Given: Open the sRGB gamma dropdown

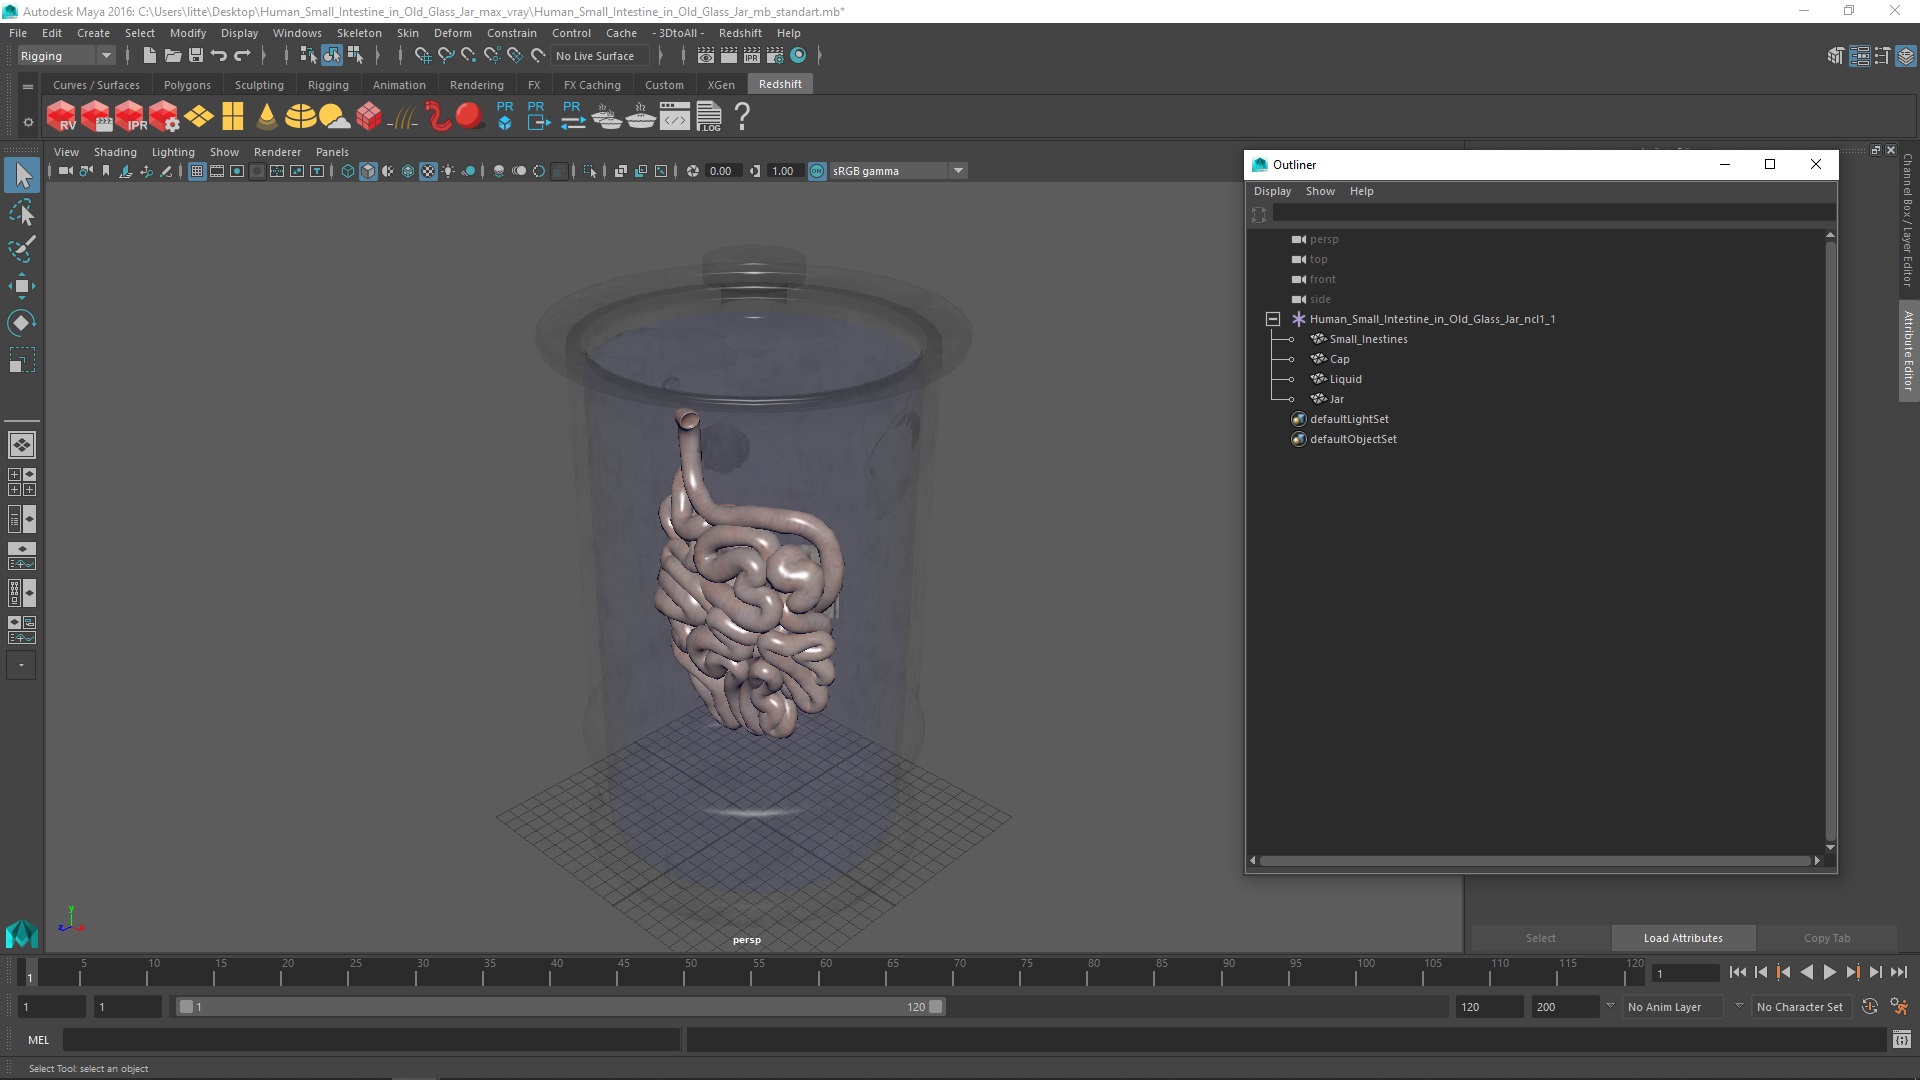Looking at the screenshot, I should click(x=898, y=171).
